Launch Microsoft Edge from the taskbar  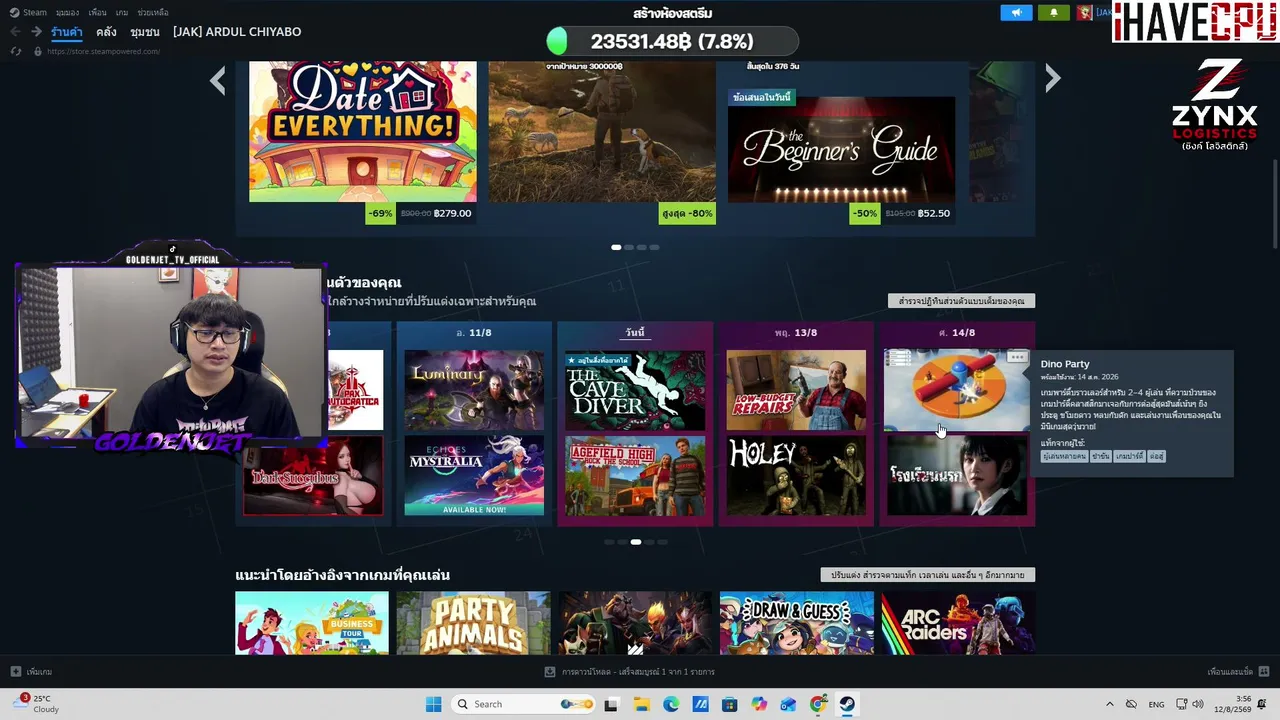click(x=671, y=704)
